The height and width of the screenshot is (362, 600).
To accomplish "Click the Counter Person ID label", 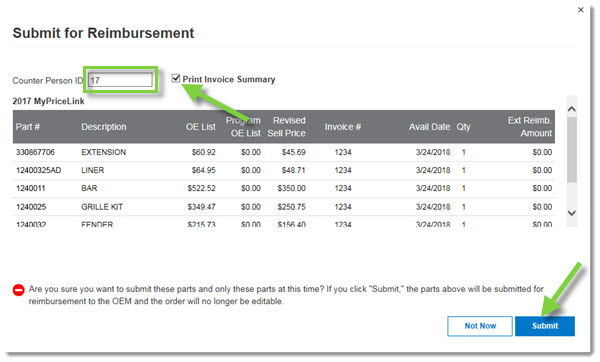I will (x=47, y=81).
